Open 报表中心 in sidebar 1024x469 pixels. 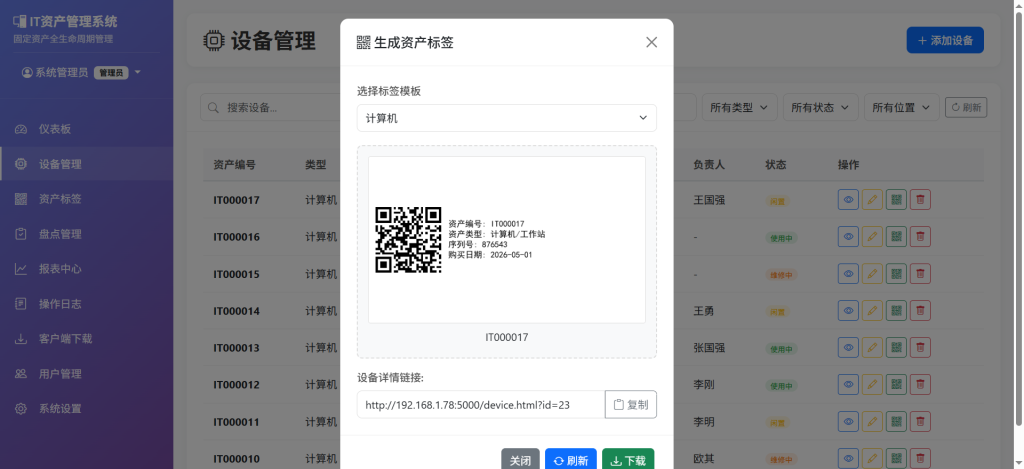click(87, 269)
